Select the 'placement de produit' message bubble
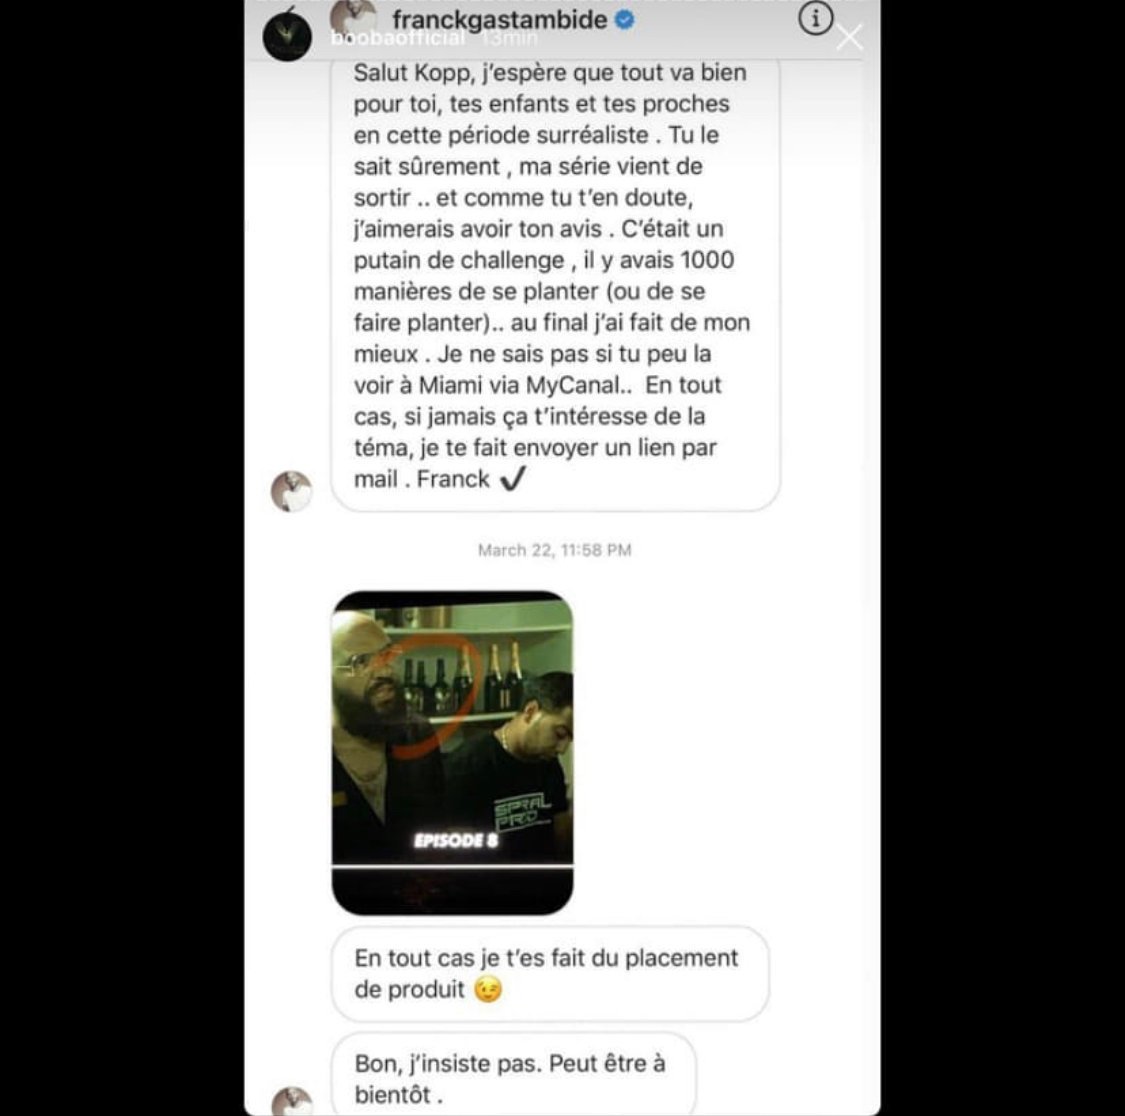The image size is (1125, 1116). (x=550, y=974)
